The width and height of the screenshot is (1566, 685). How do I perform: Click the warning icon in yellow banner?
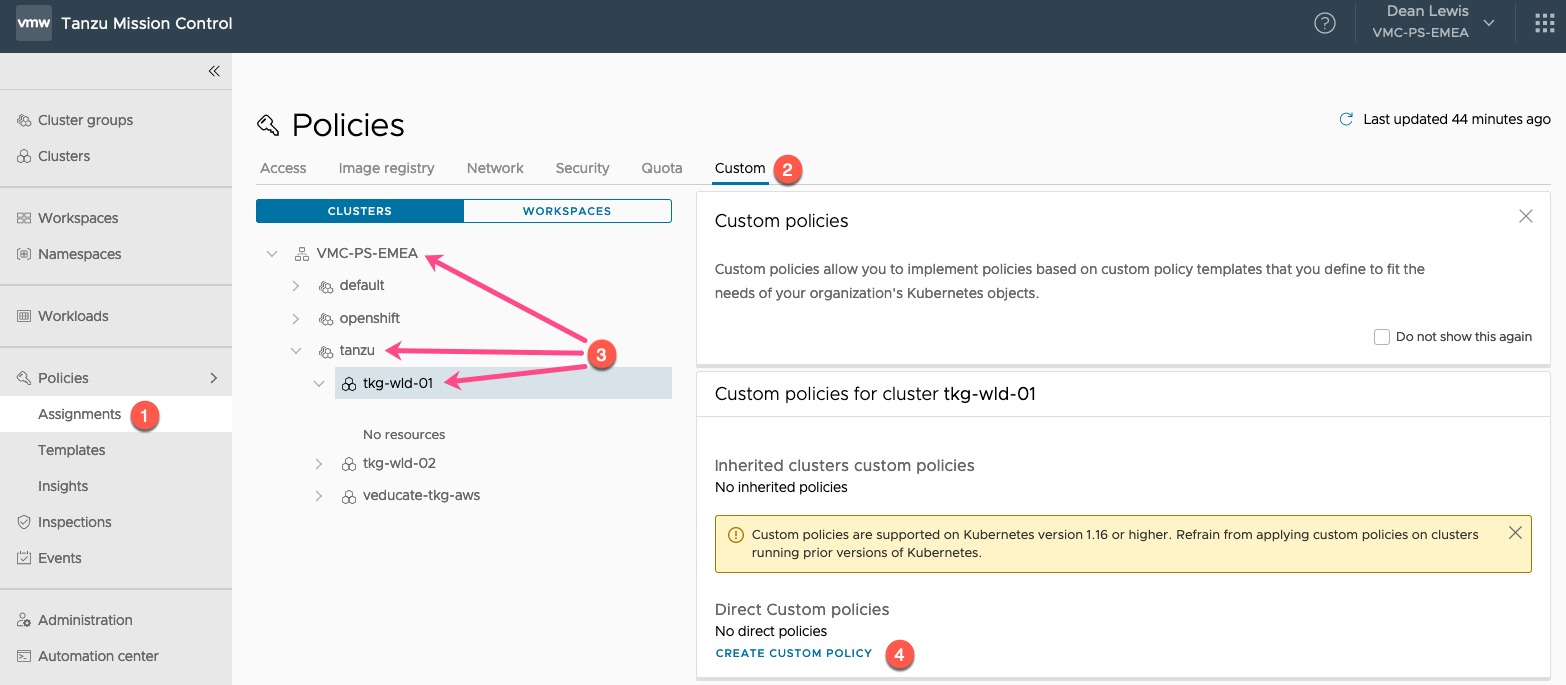click(x=736, y=535)
